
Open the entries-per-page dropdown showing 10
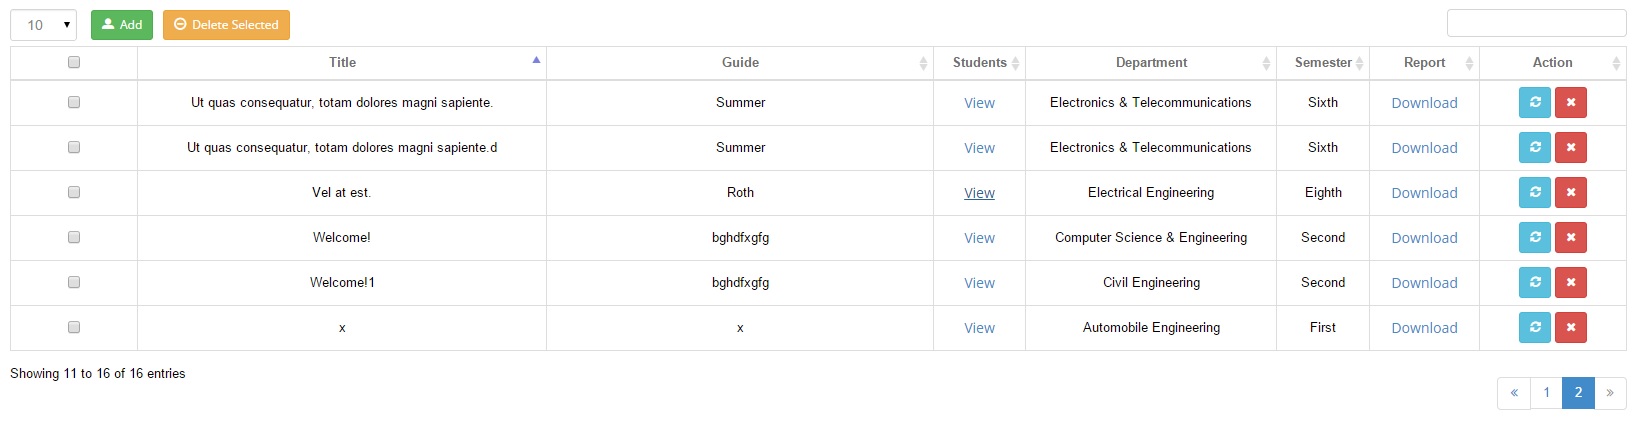coord(43,25)
